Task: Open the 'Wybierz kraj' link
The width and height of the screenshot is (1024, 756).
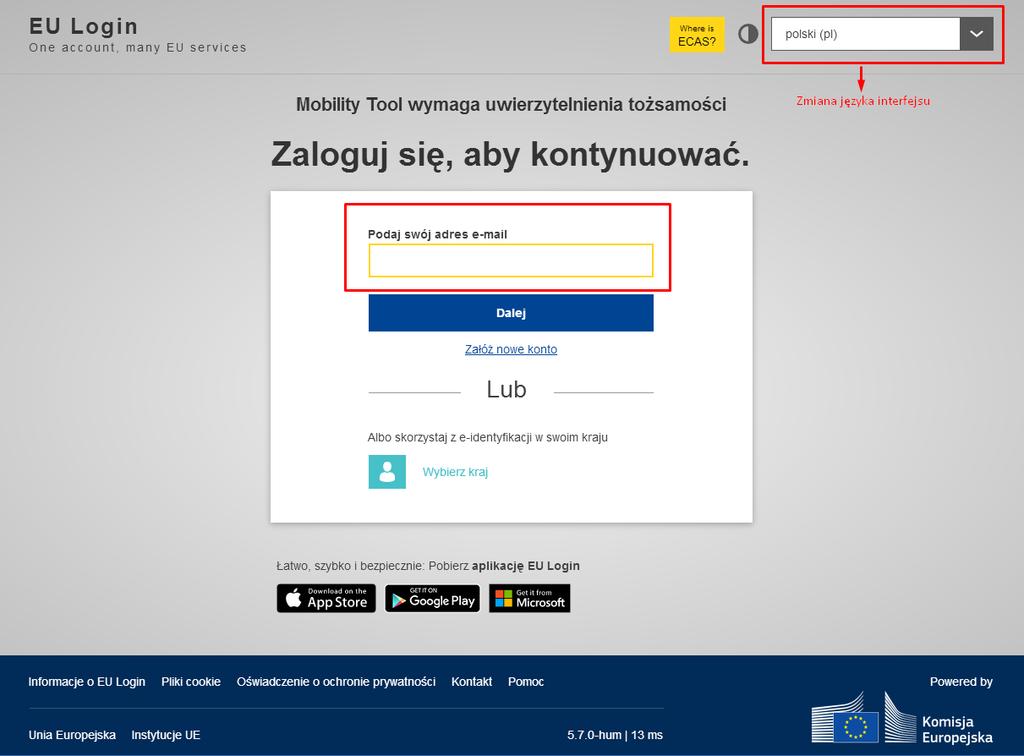Action: pos(455,472)
